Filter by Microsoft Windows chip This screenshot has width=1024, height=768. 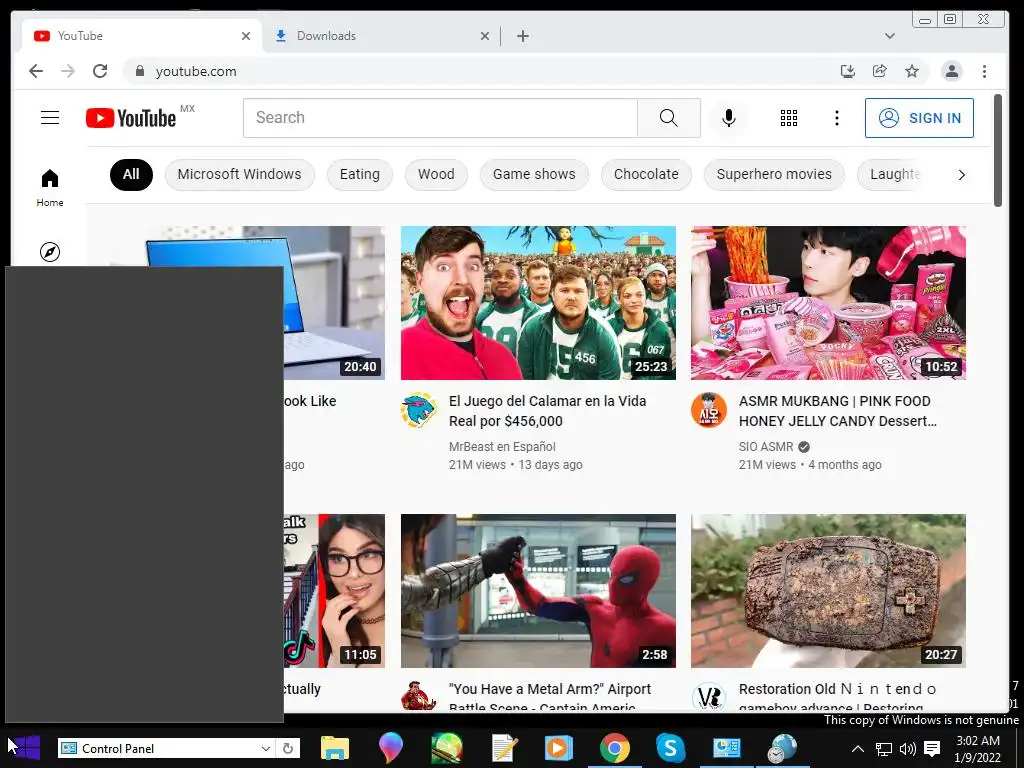point(240,174)
